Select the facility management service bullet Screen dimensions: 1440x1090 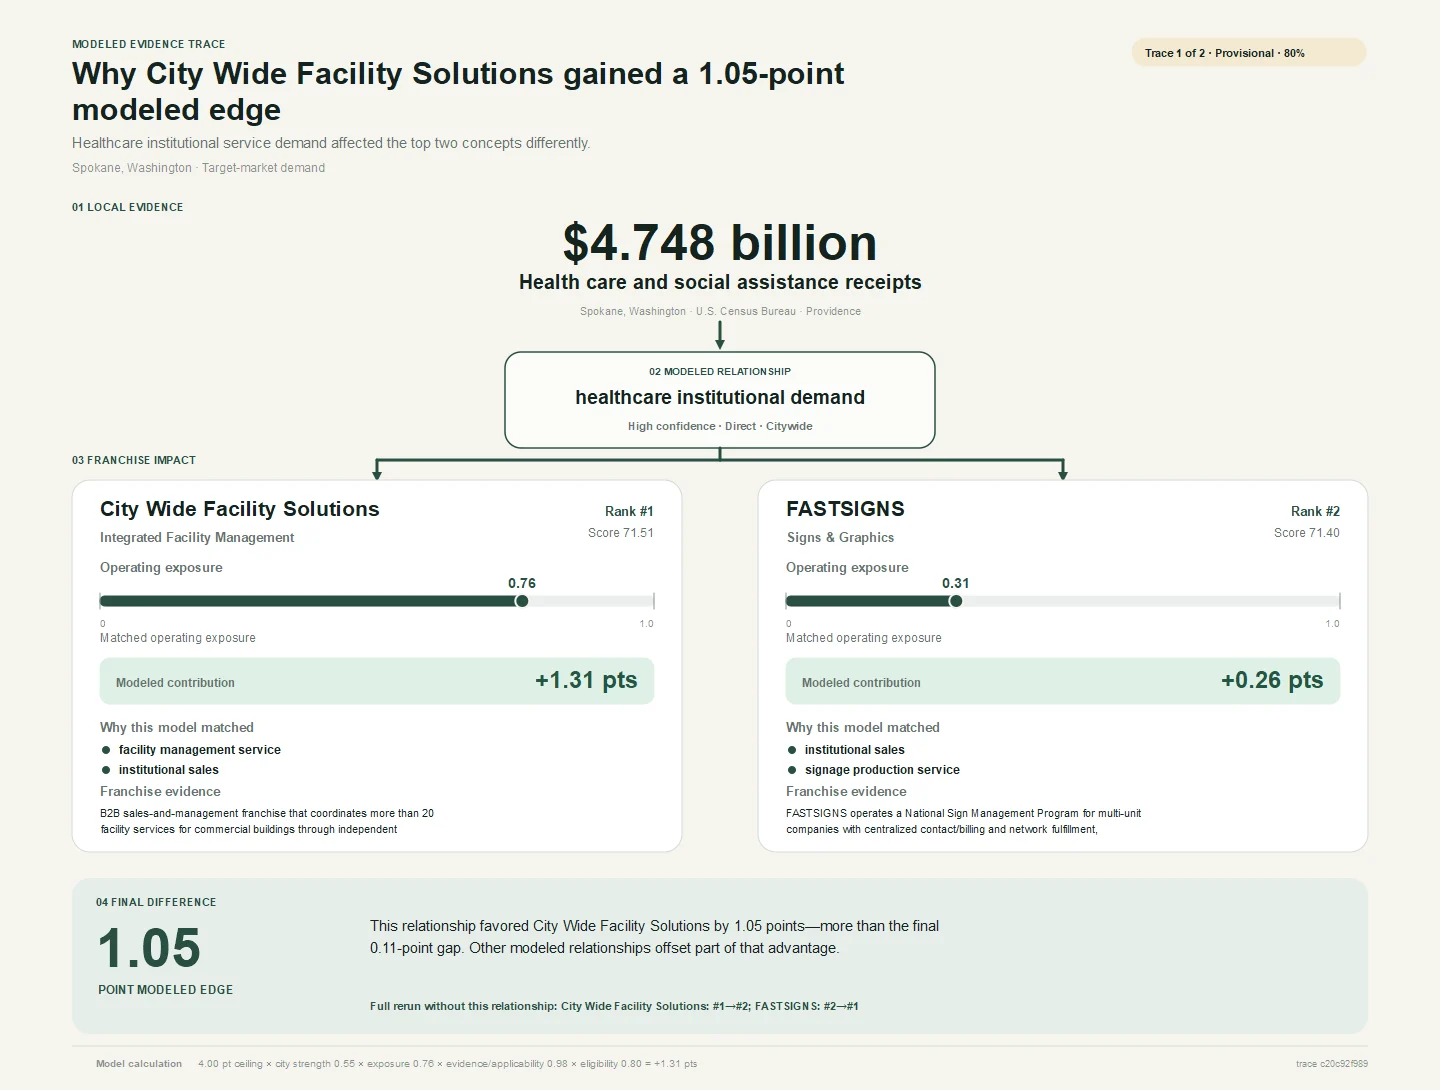[191, 750]
